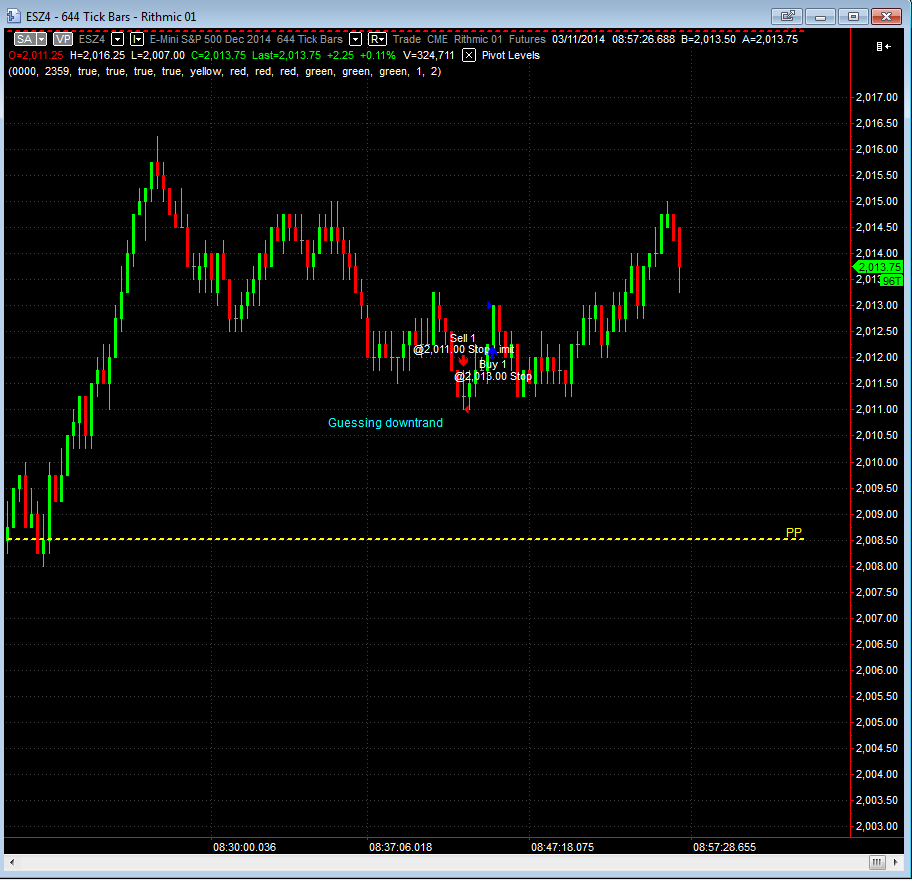This screenshot has height=881, width=912.
Task: Click the Futures label in header
Action: 527,39
